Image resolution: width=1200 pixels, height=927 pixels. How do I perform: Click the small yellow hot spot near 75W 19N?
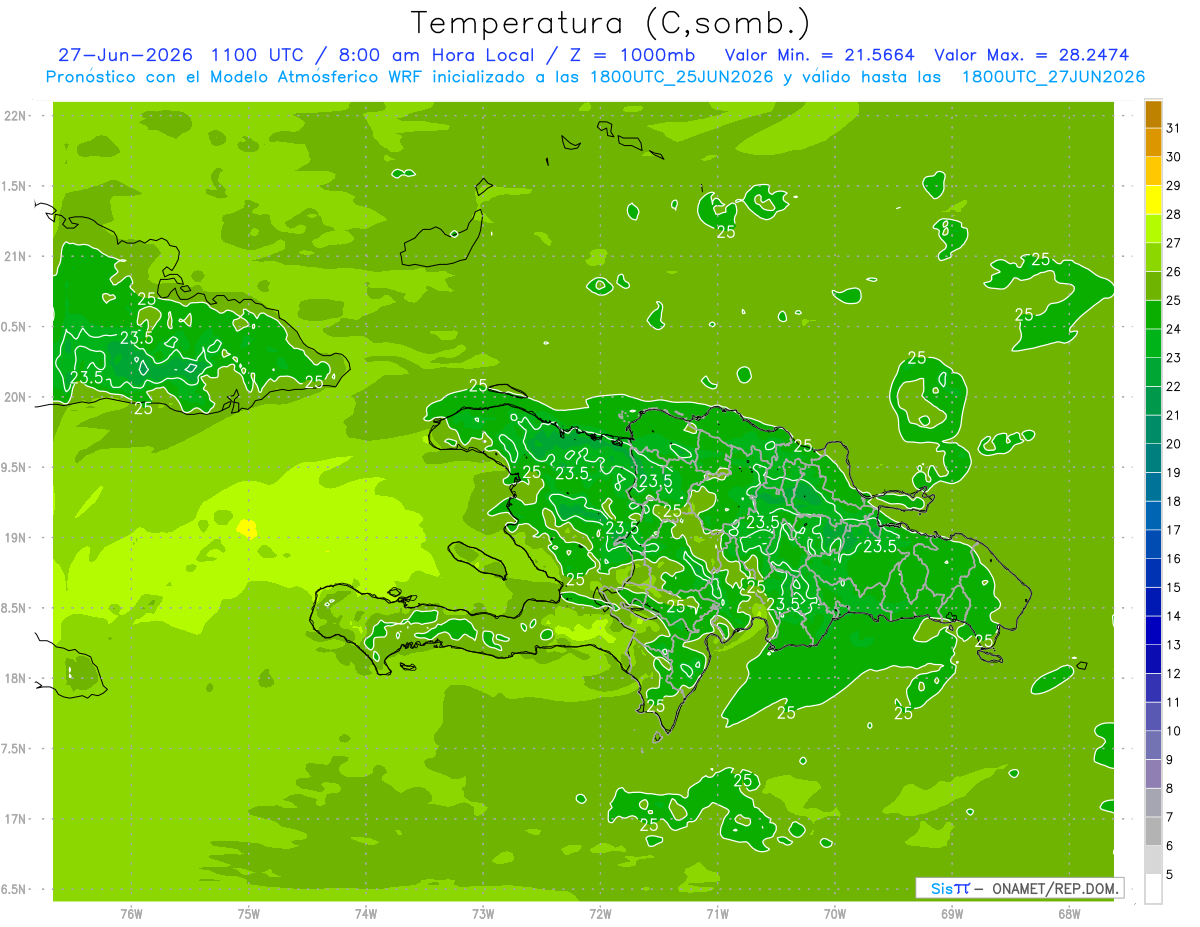pyautogui.click(x=247, y=528)
